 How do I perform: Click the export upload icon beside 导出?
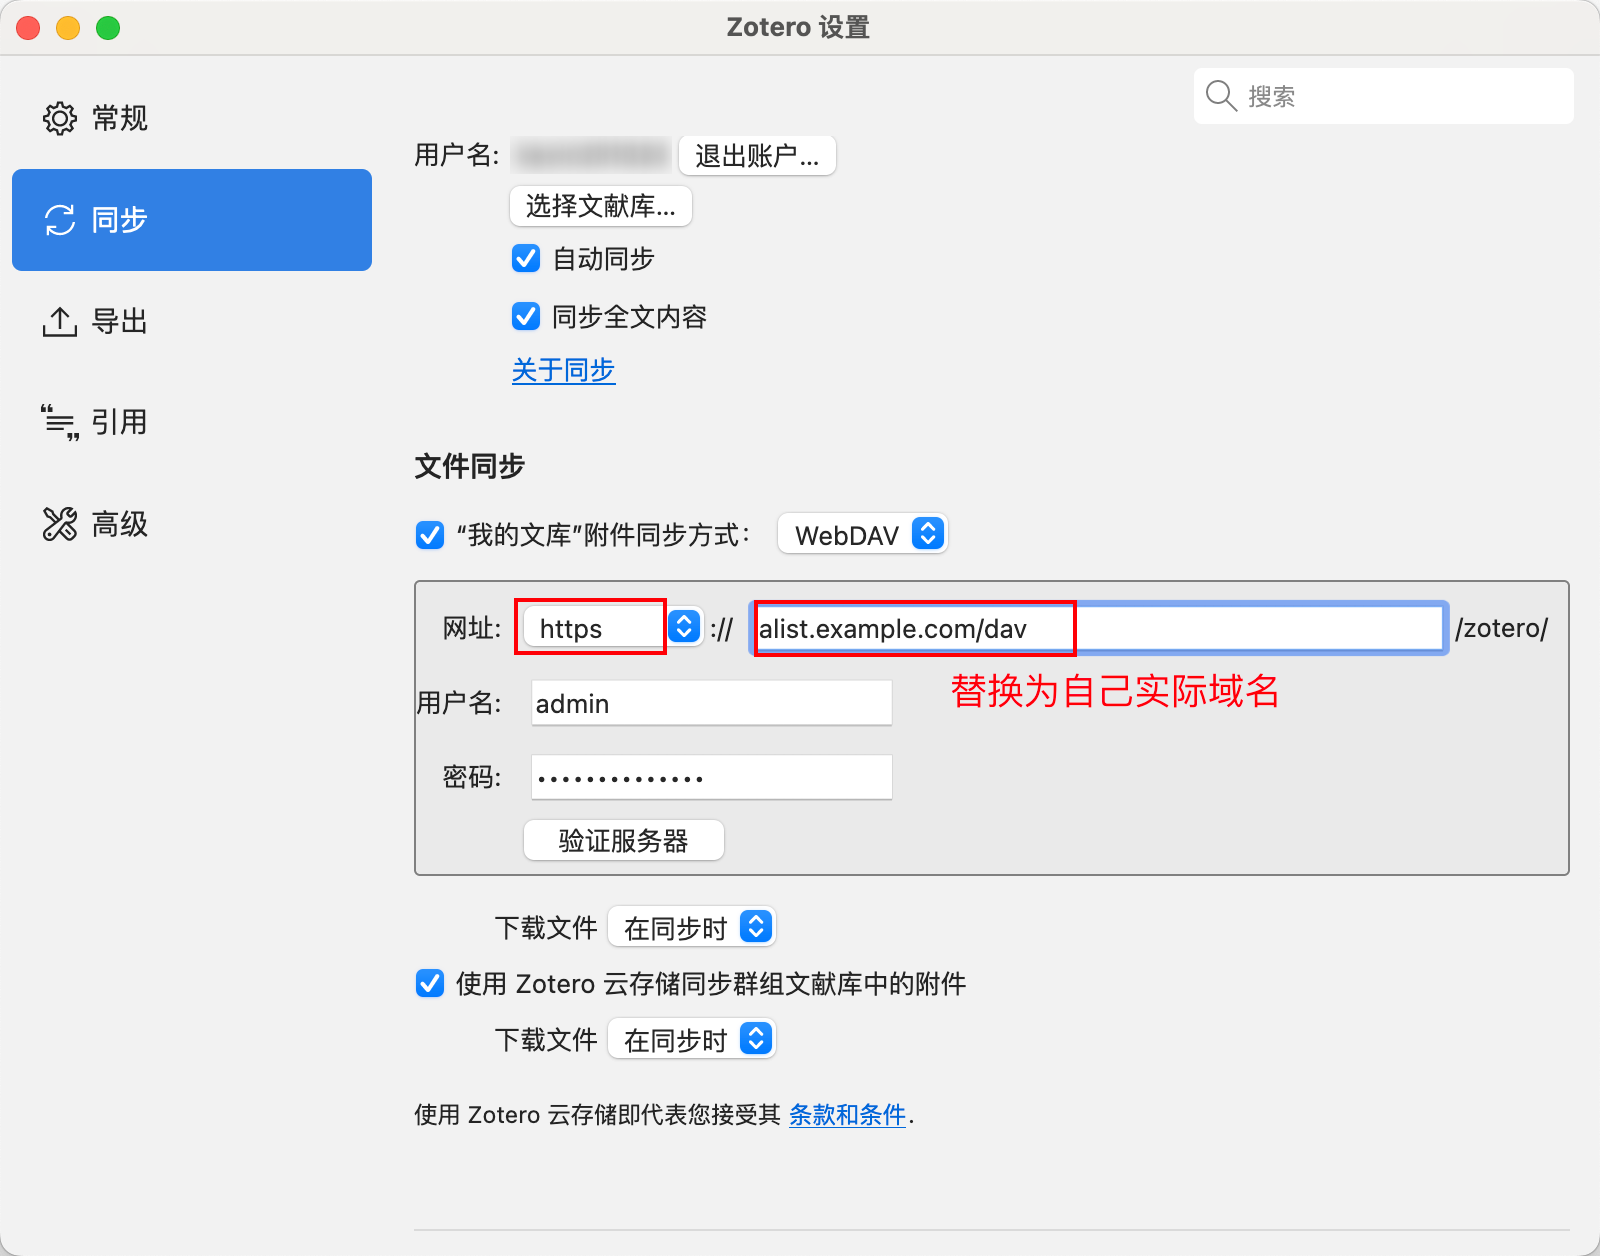point(60,321)
